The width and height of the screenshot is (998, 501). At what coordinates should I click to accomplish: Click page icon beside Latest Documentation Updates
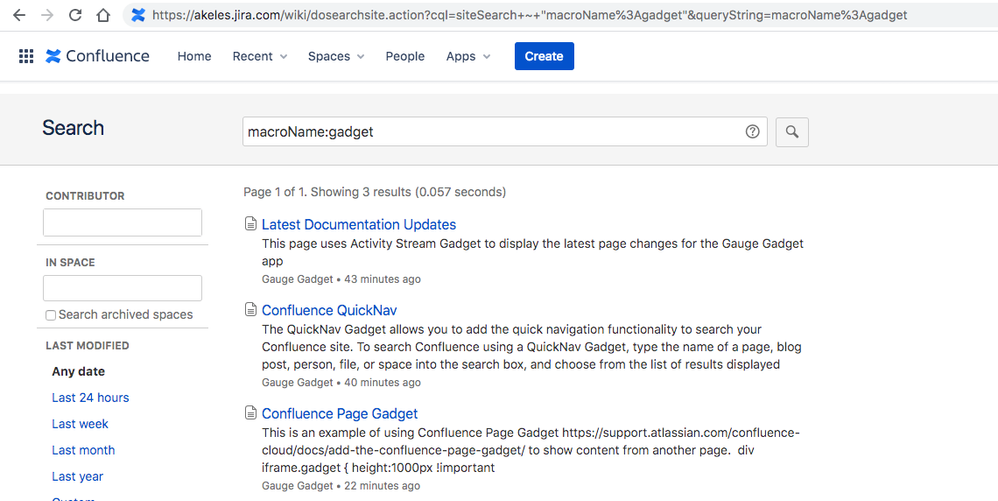tap(251, 223)
